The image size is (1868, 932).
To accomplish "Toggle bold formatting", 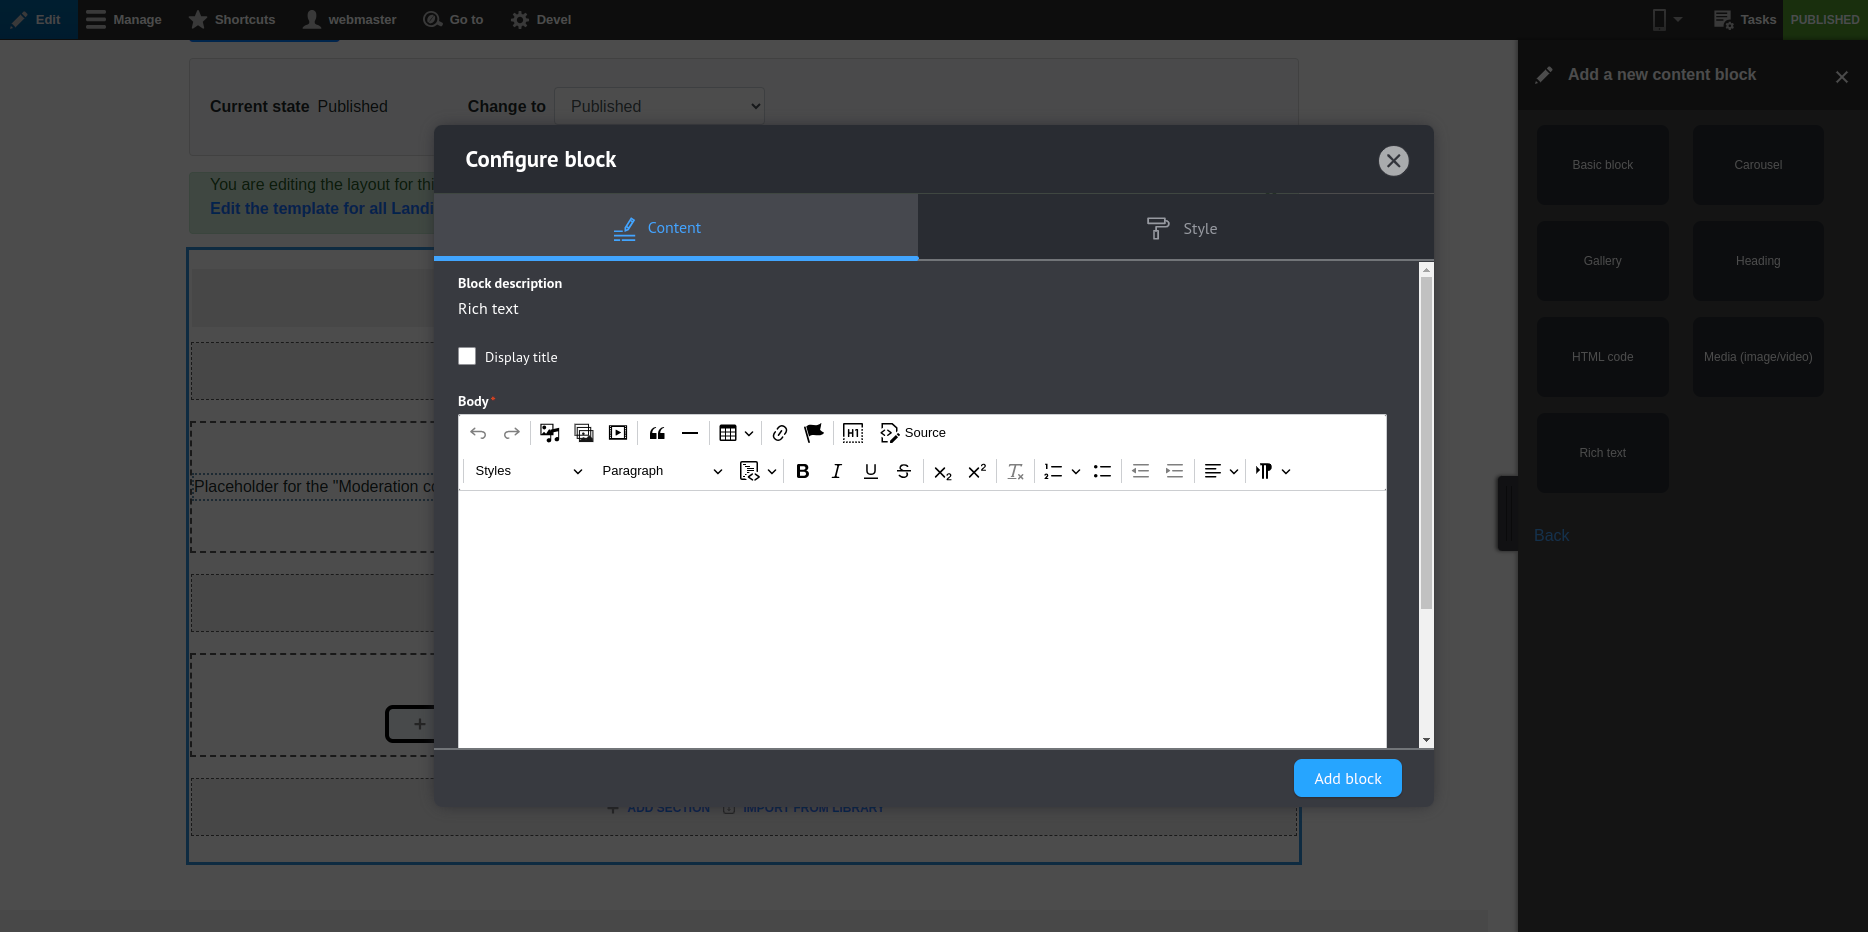I will (803, 471).
